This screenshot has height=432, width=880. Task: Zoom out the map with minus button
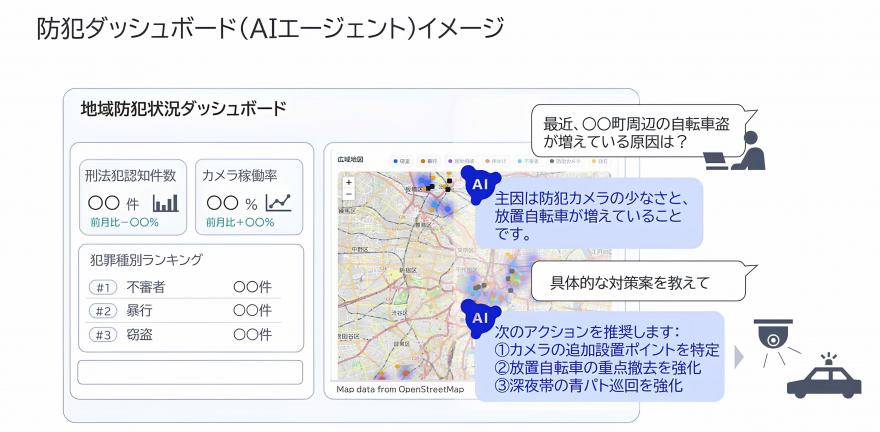pyautogui.click(x=349, y=194)
